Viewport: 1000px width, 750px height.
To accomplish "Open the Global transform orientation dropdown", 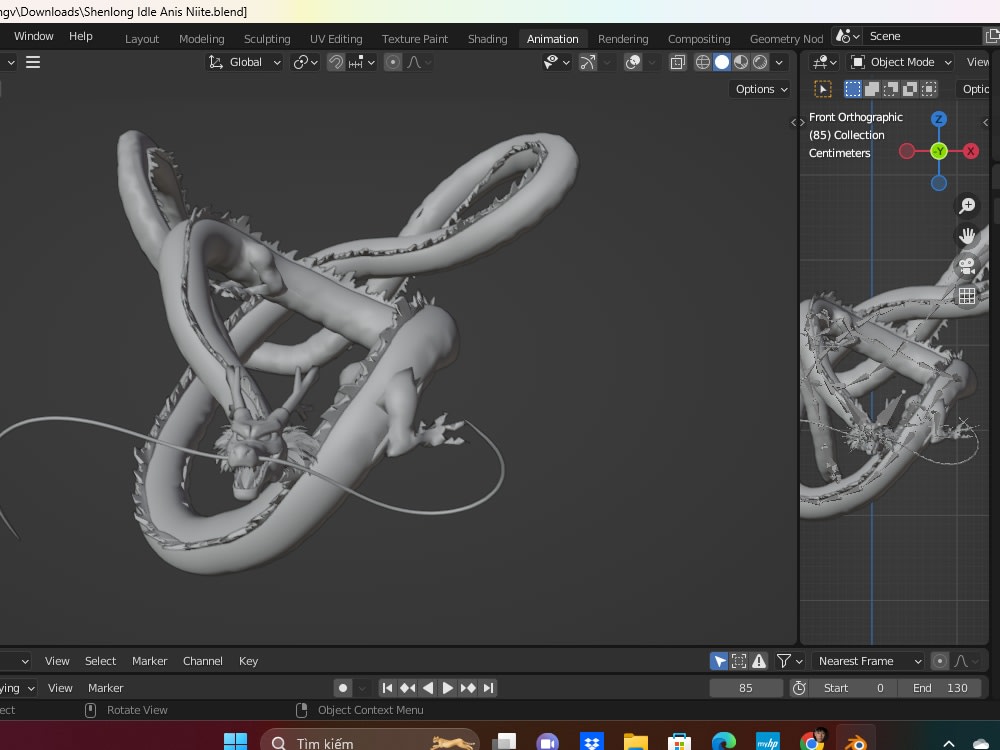I will [x=244, y=62].
